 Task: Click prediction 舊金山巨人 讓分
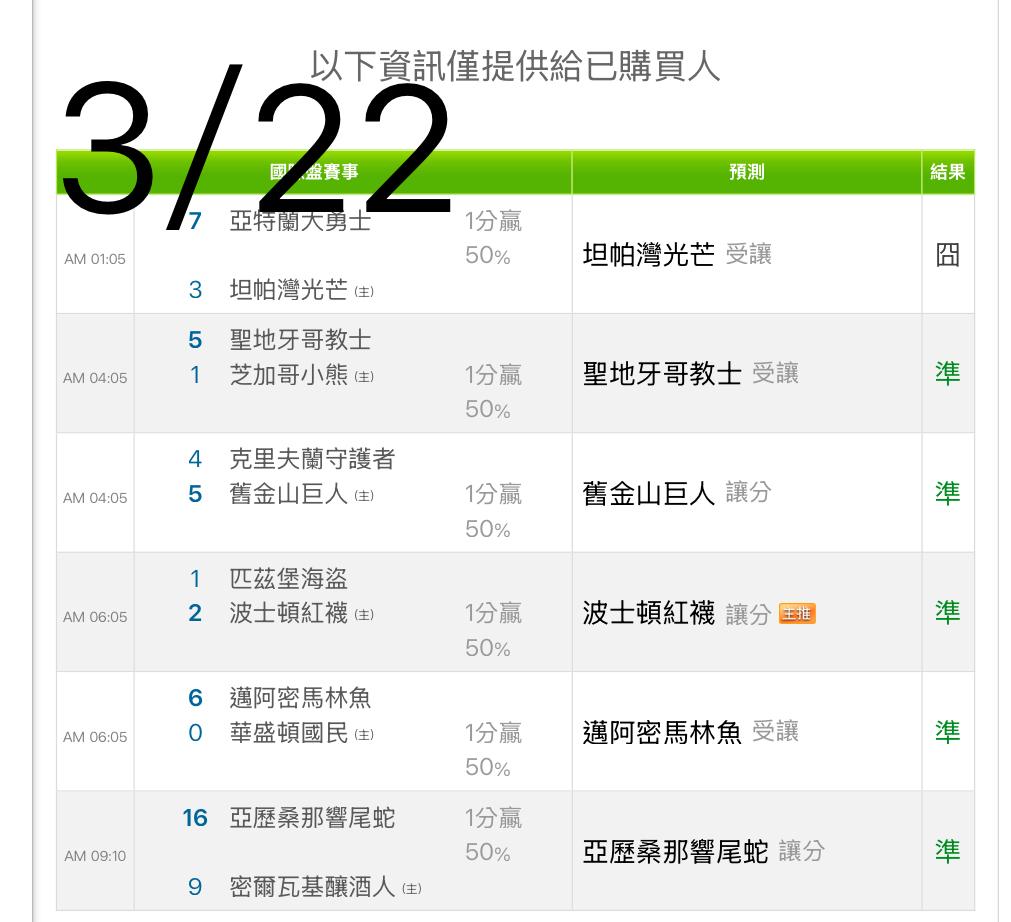[677, 493]
